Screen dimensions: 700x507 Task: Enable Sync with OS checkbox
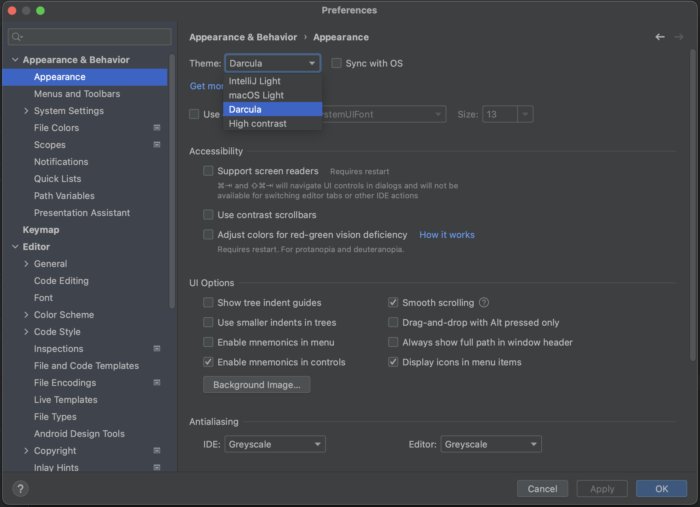336,63
